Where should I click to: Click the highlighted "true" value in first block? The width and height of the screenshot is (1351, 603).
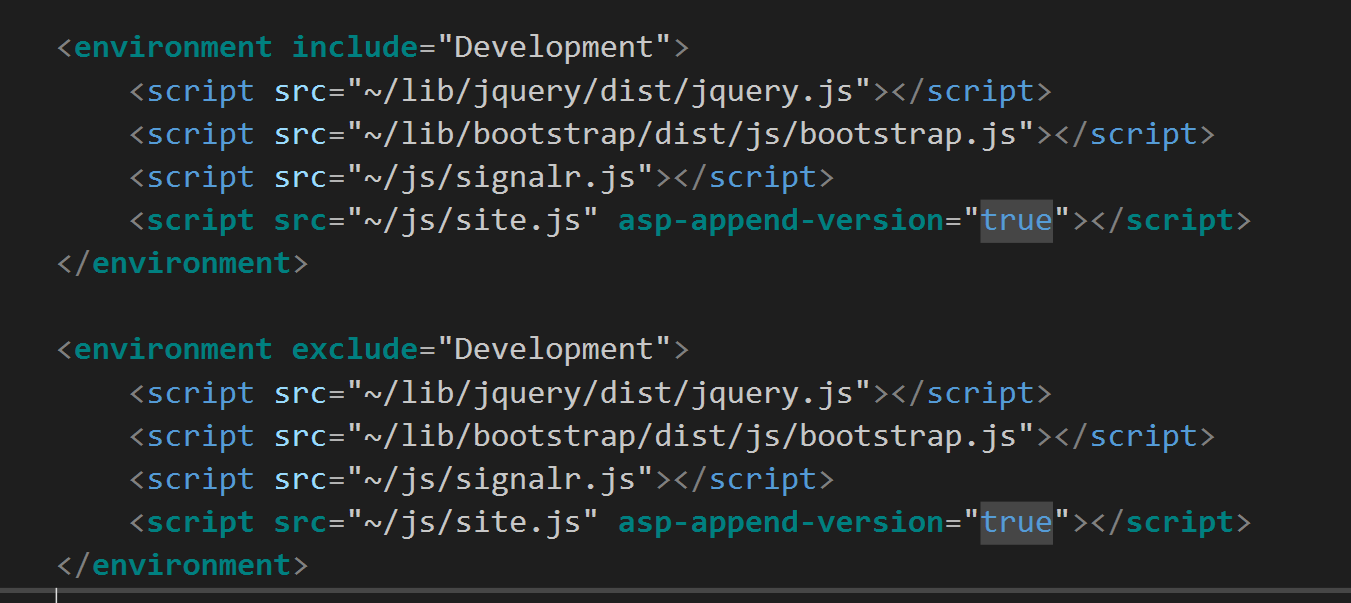[1015, 219]
